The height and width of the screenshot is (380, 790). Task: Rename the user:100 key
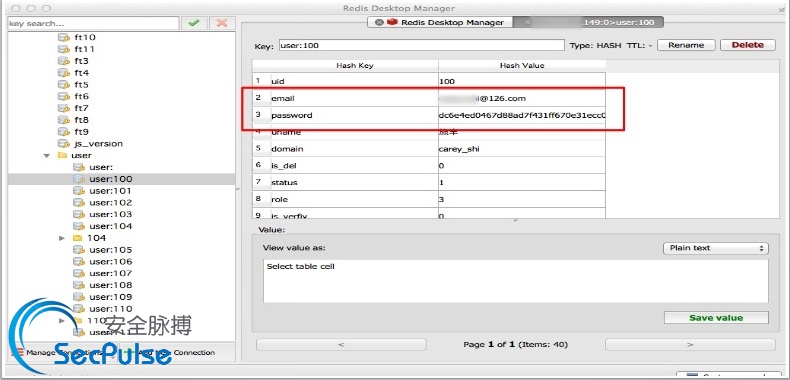click(x=686, y=45)
